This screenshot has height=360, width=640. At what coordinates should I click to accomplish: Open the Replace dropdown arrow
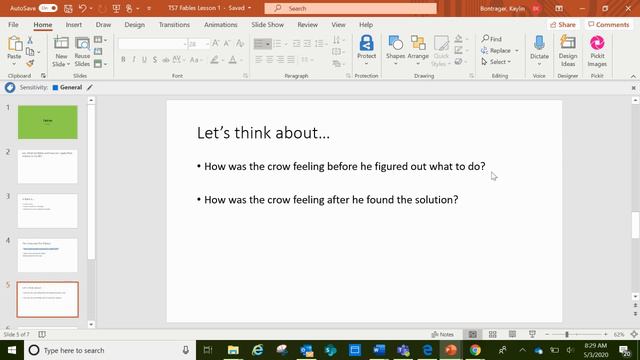[x=517, y=51]
